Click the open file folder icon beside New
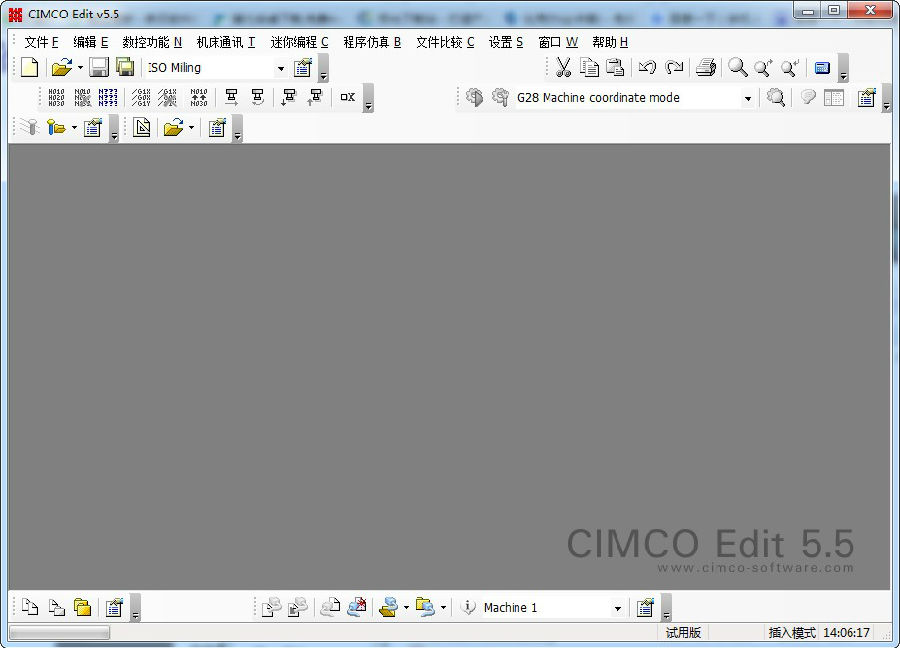The height and width of the screenshot is (648, 900). click(61, 68)
